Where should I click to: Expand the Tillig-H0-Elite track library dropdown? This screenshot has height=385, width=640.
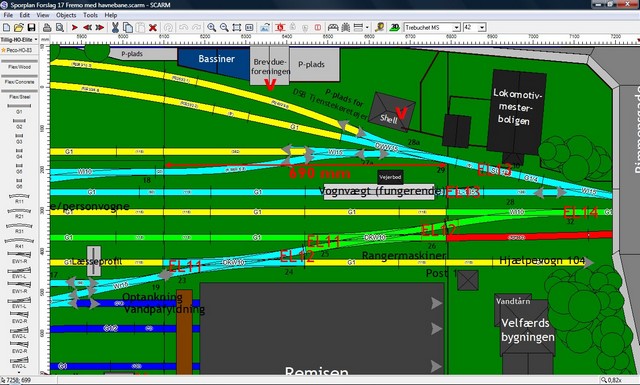[x=19, y=40]
